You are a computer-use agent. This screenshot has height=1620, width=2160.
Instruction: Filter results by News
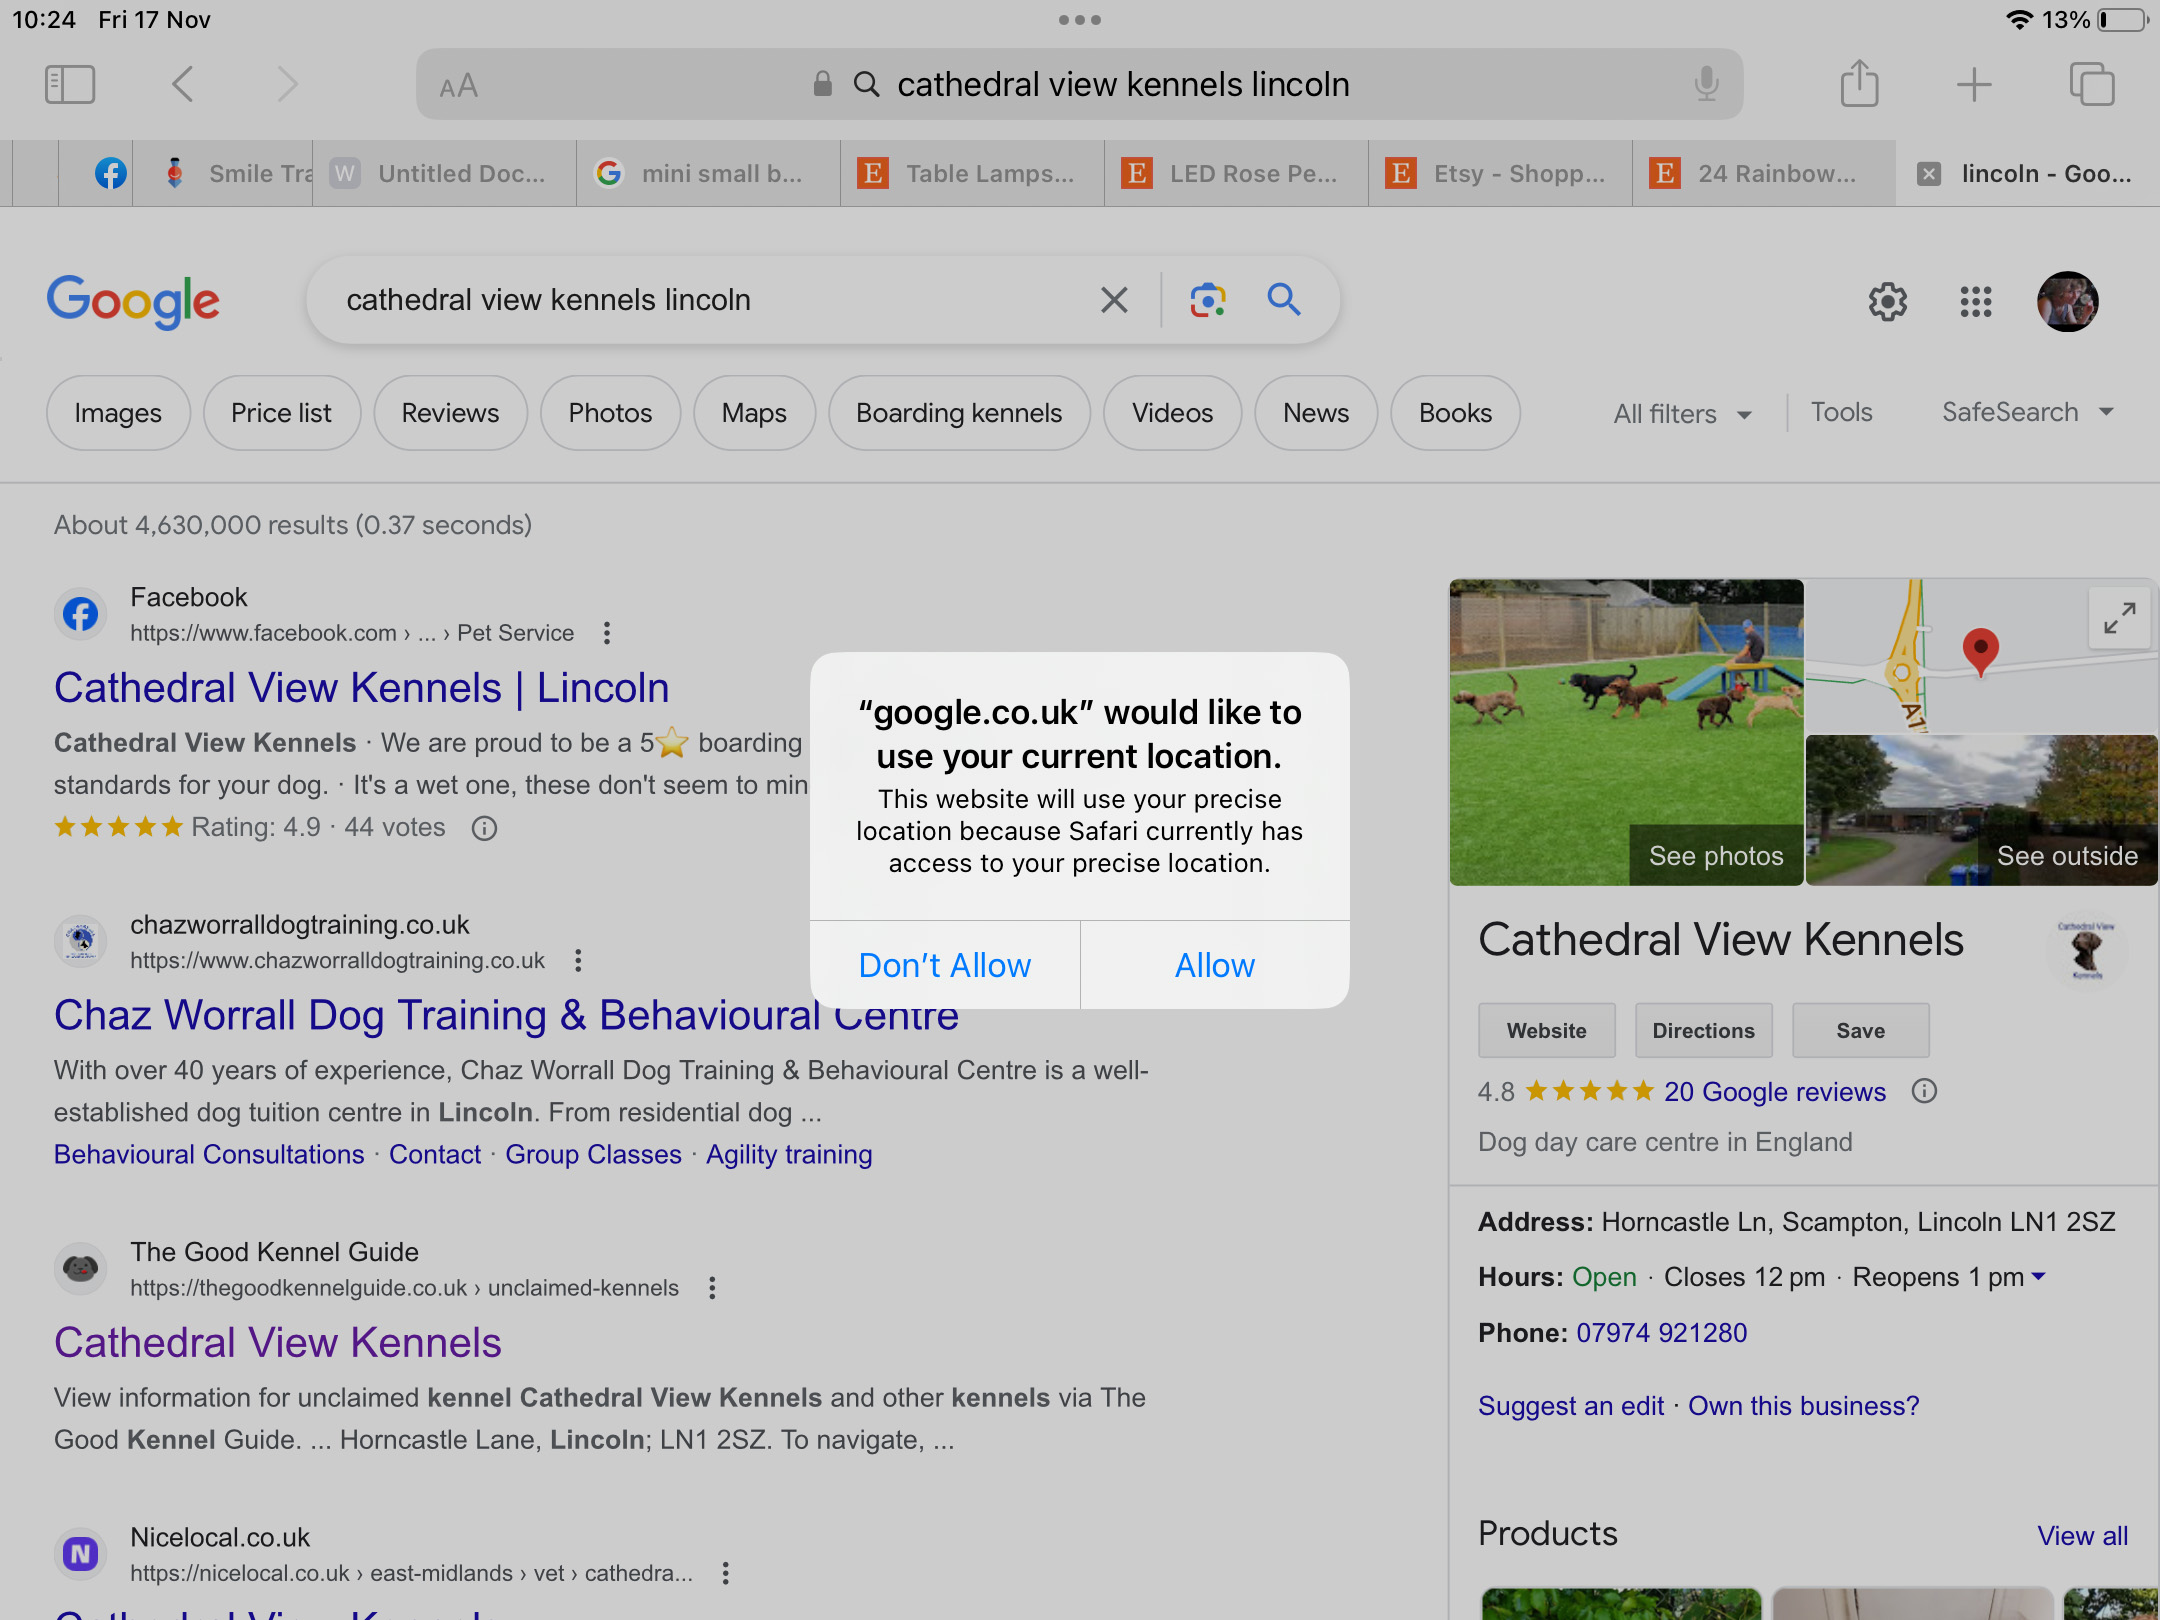(x=1316, y=413)
